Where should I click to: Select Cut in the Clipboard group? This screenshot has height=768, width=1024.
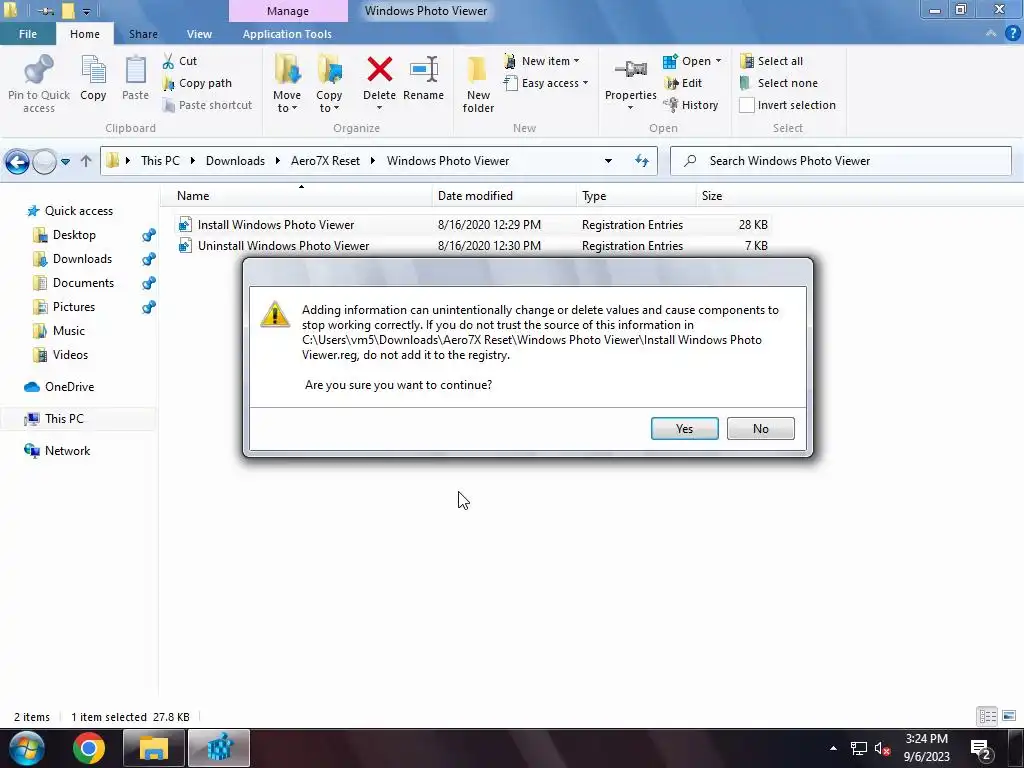(180, 61)
